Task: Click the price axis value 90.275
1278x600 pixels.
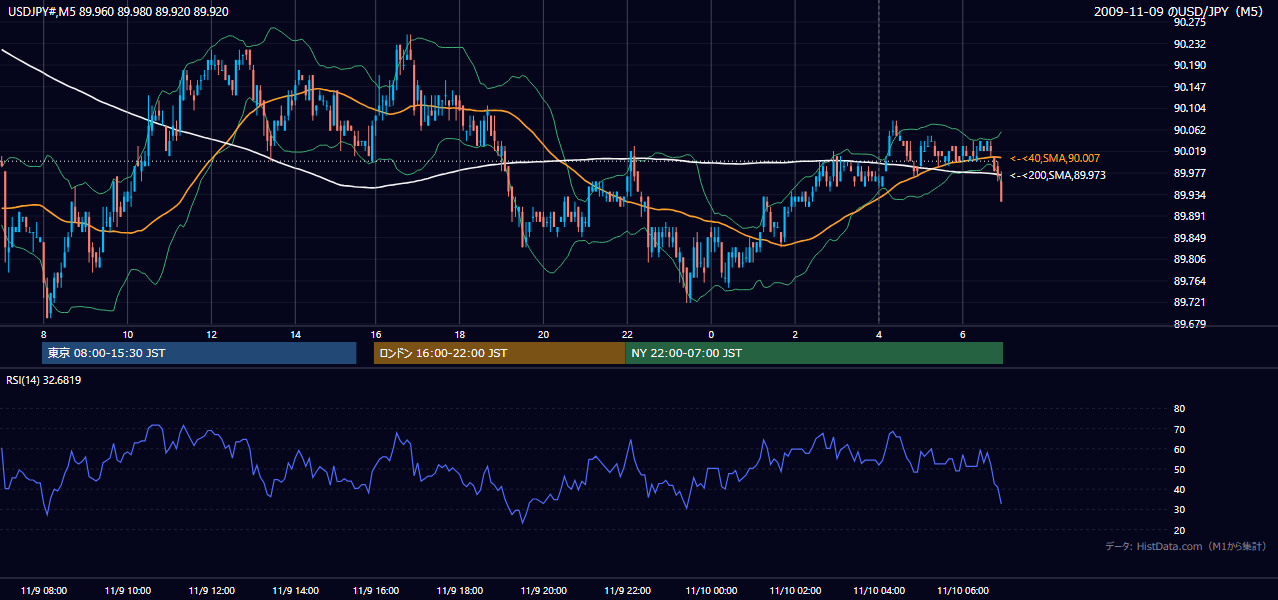Action: (1189, 22)
